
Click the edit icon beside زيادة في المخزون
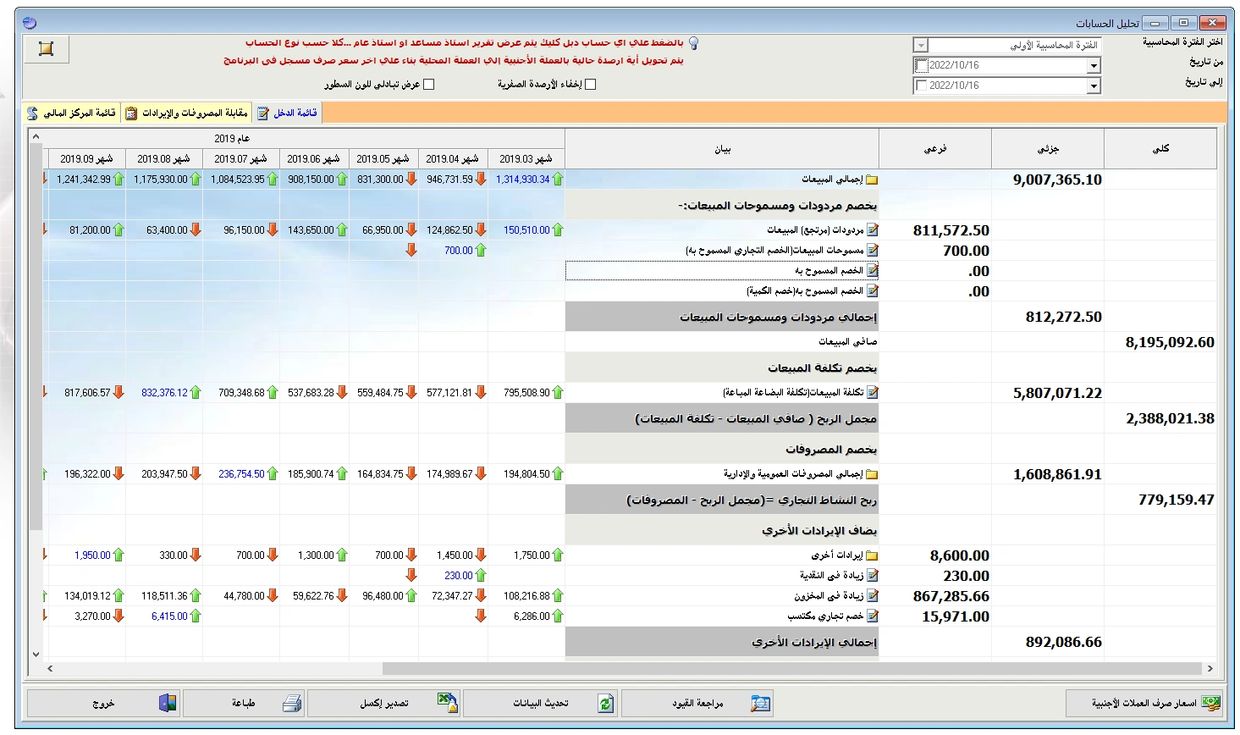click(x=871, y=596)
